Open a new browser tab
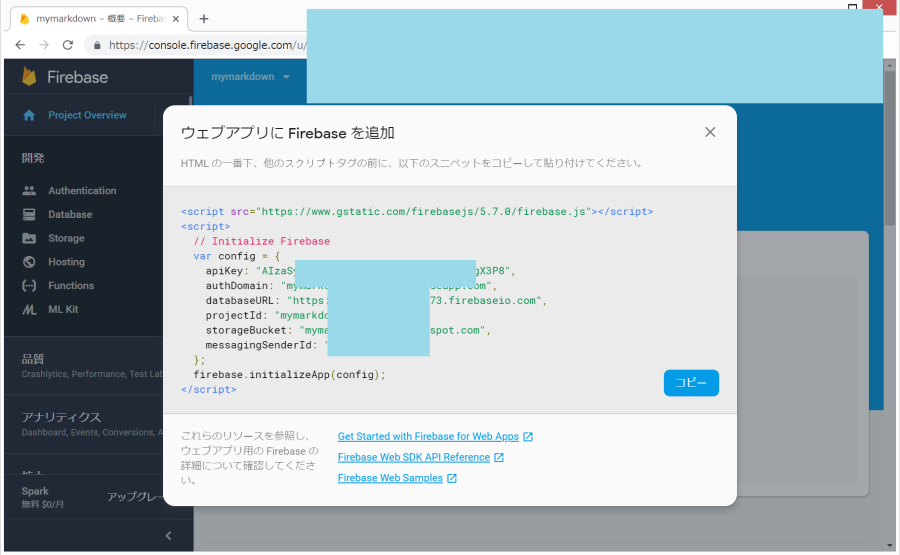The width and height of the screenshot is (900, 555). (204, 18)
